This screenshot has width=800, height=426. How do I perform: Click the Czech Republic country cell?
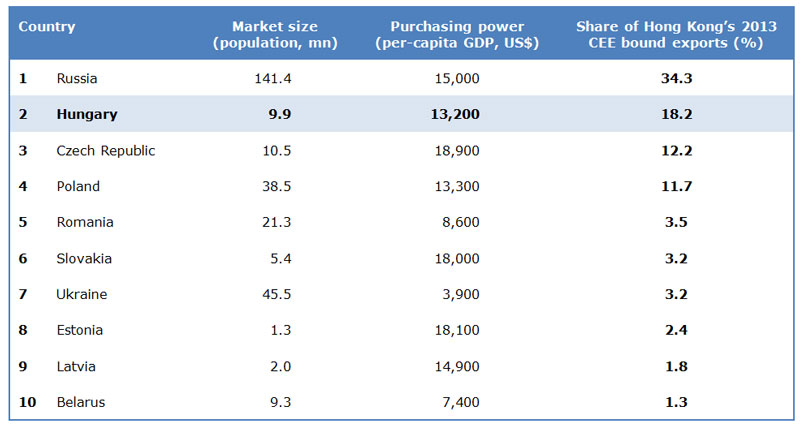[106, 151]
